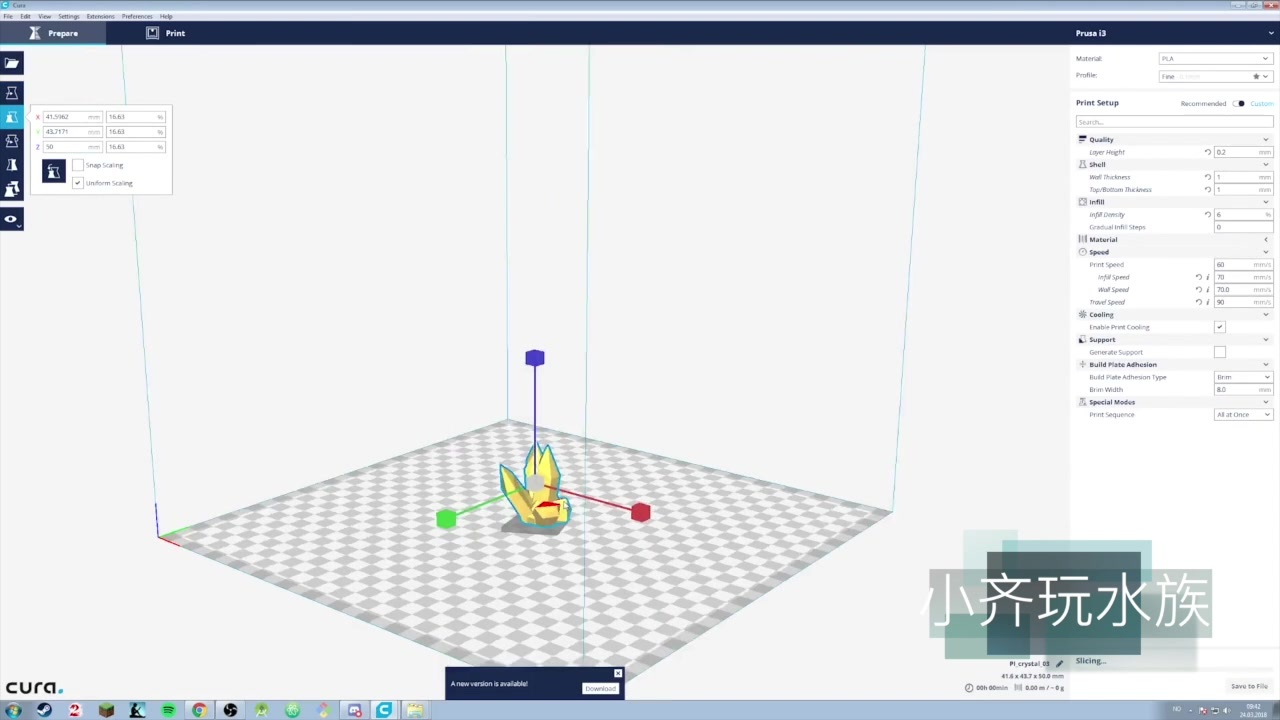Uncheck Uniform Scaling checkbox
The image size is (1280, 720).
point(78,183)
